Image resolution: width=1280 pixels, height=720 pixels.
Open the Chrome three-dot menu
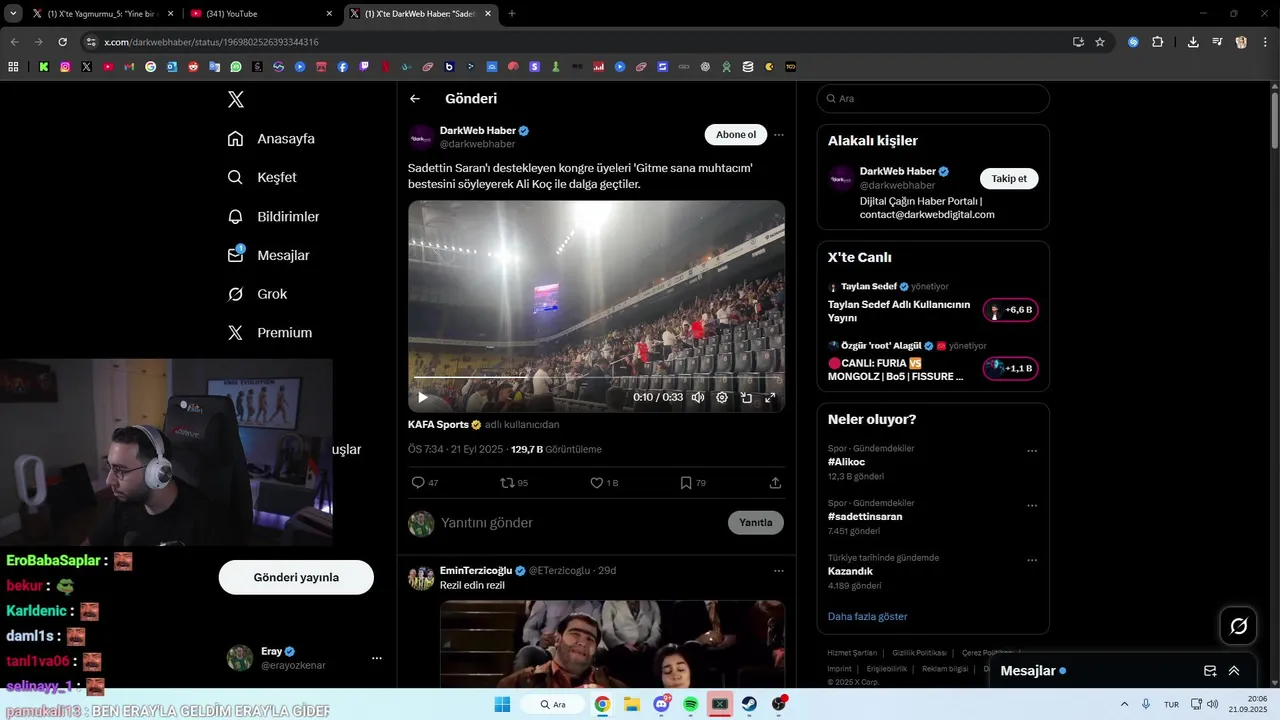pos(1265,42)
